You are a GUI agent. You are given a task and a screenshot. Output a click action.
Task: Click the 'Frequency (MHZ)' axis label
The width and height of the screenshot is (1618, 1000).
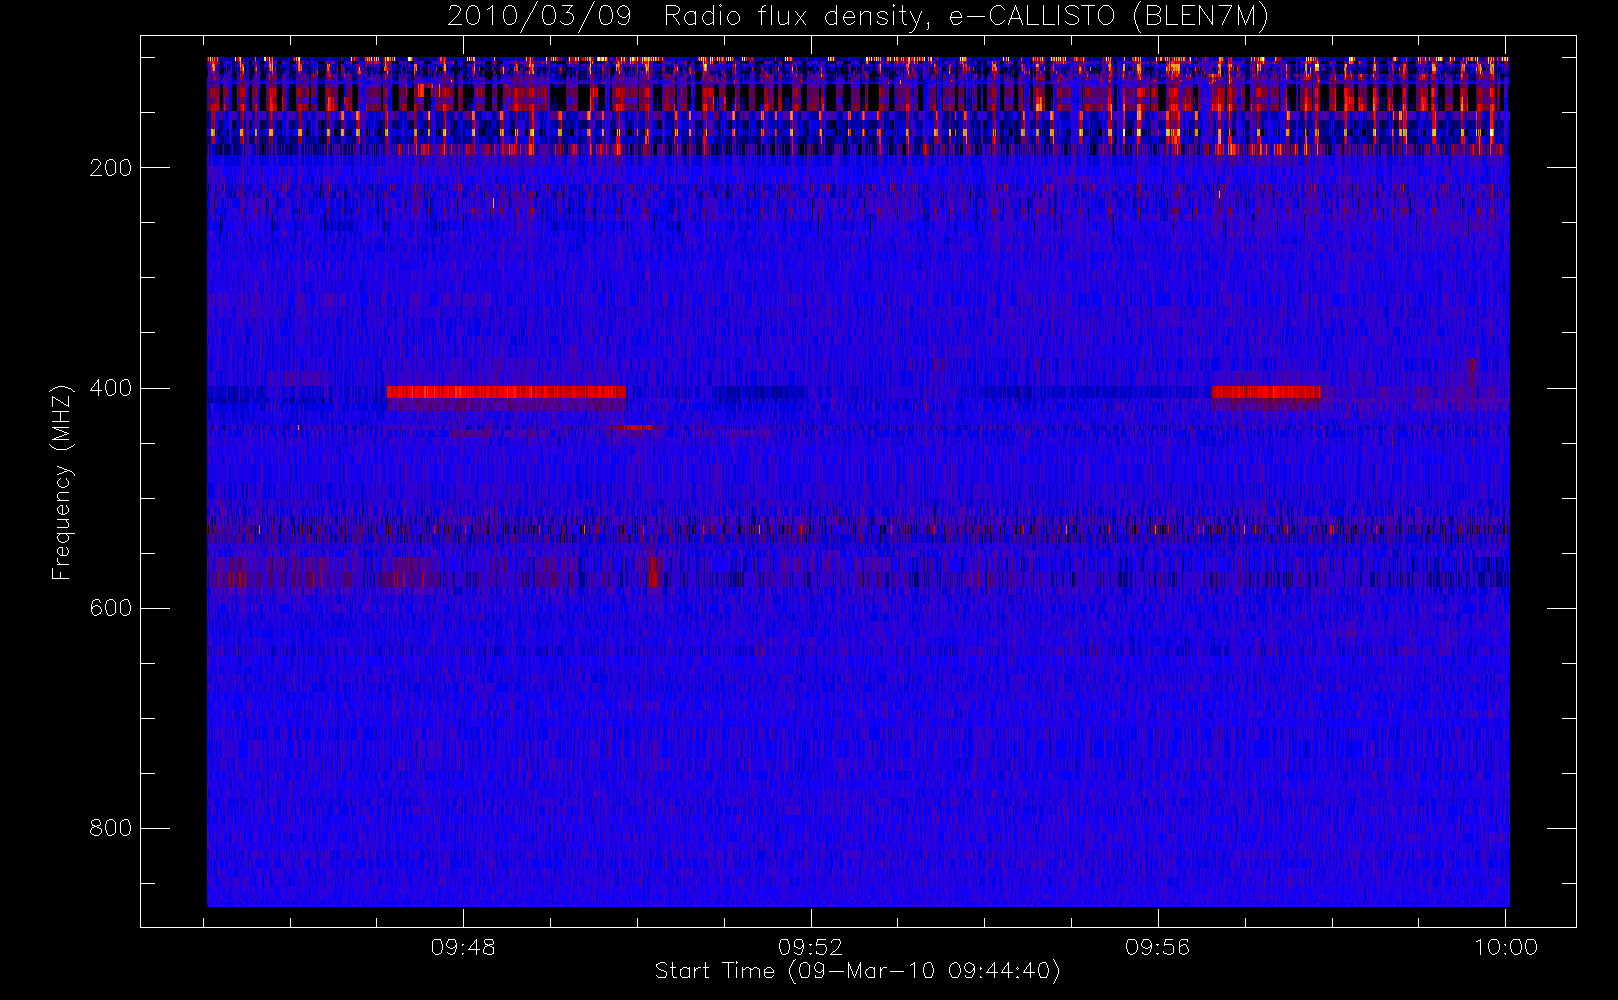tap(62, 482)
